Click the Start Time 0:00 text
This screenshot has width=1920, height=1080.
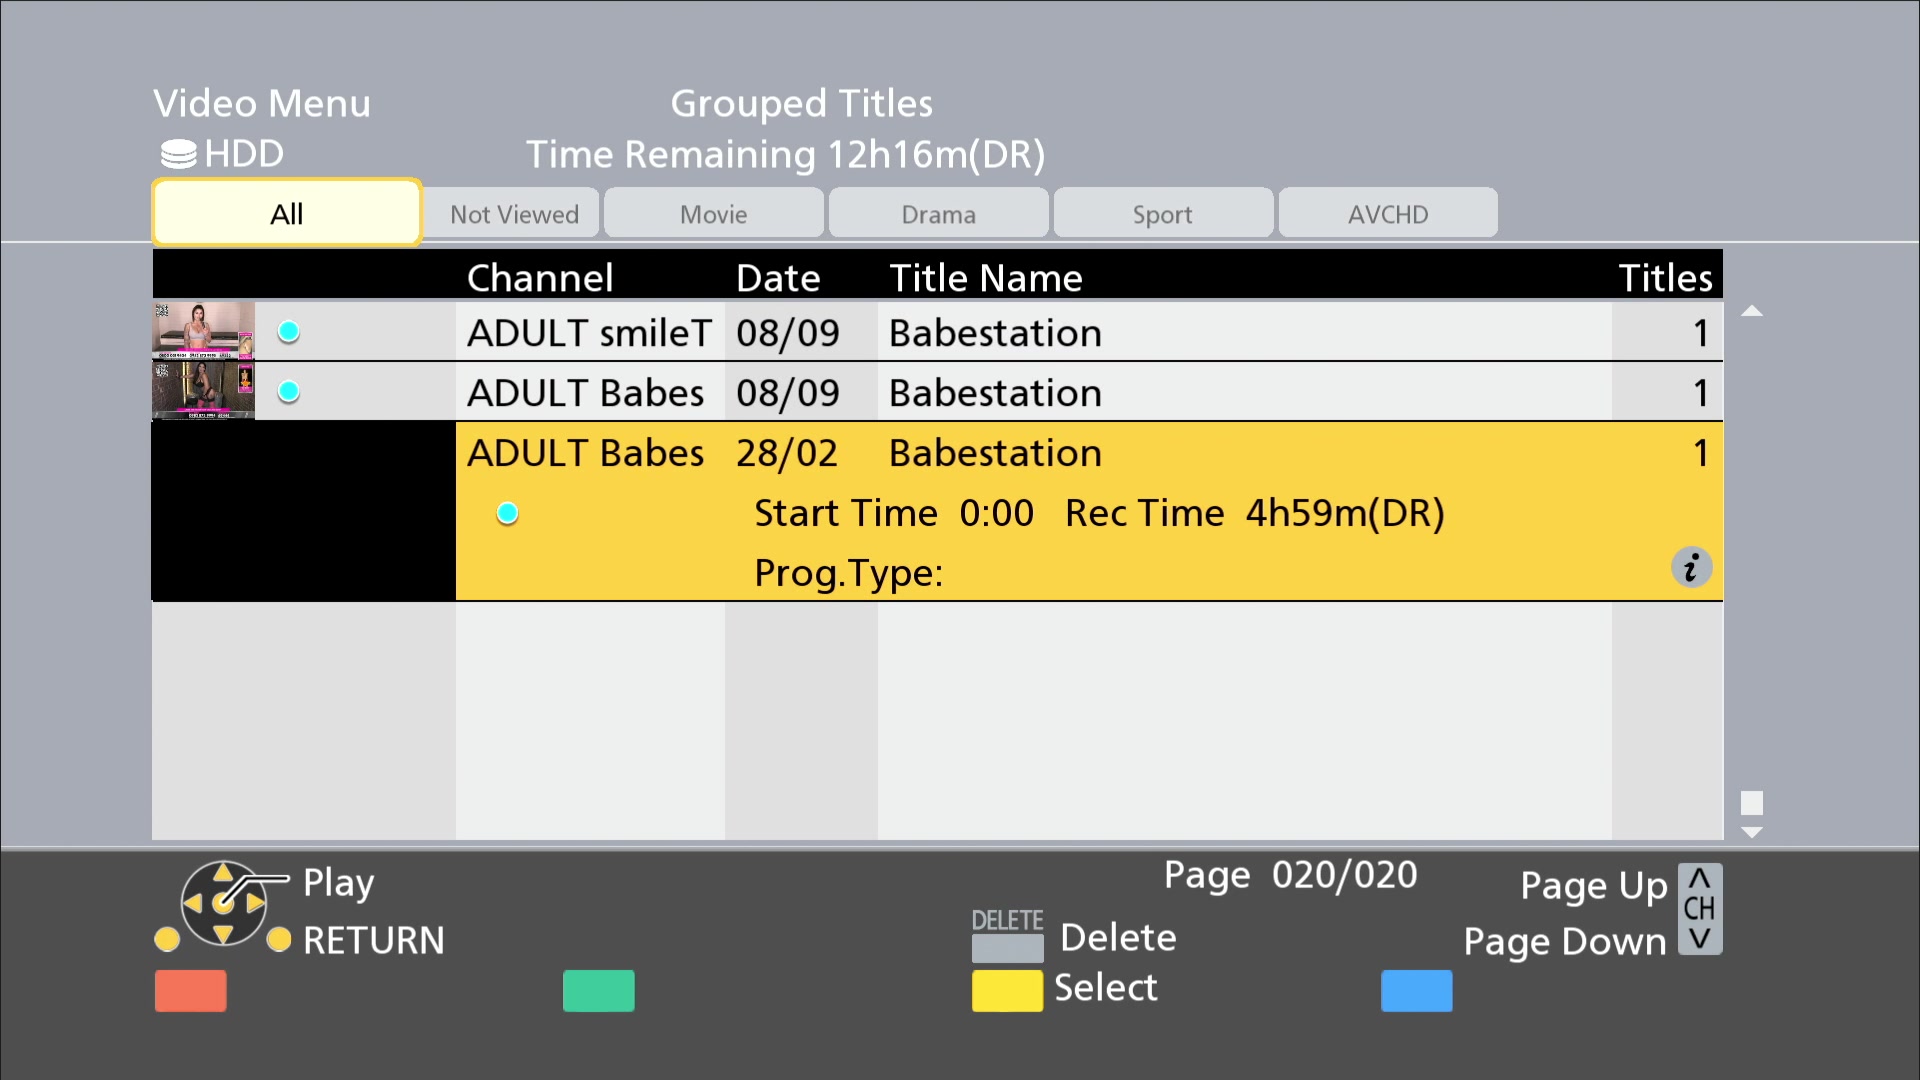[894, 514]
